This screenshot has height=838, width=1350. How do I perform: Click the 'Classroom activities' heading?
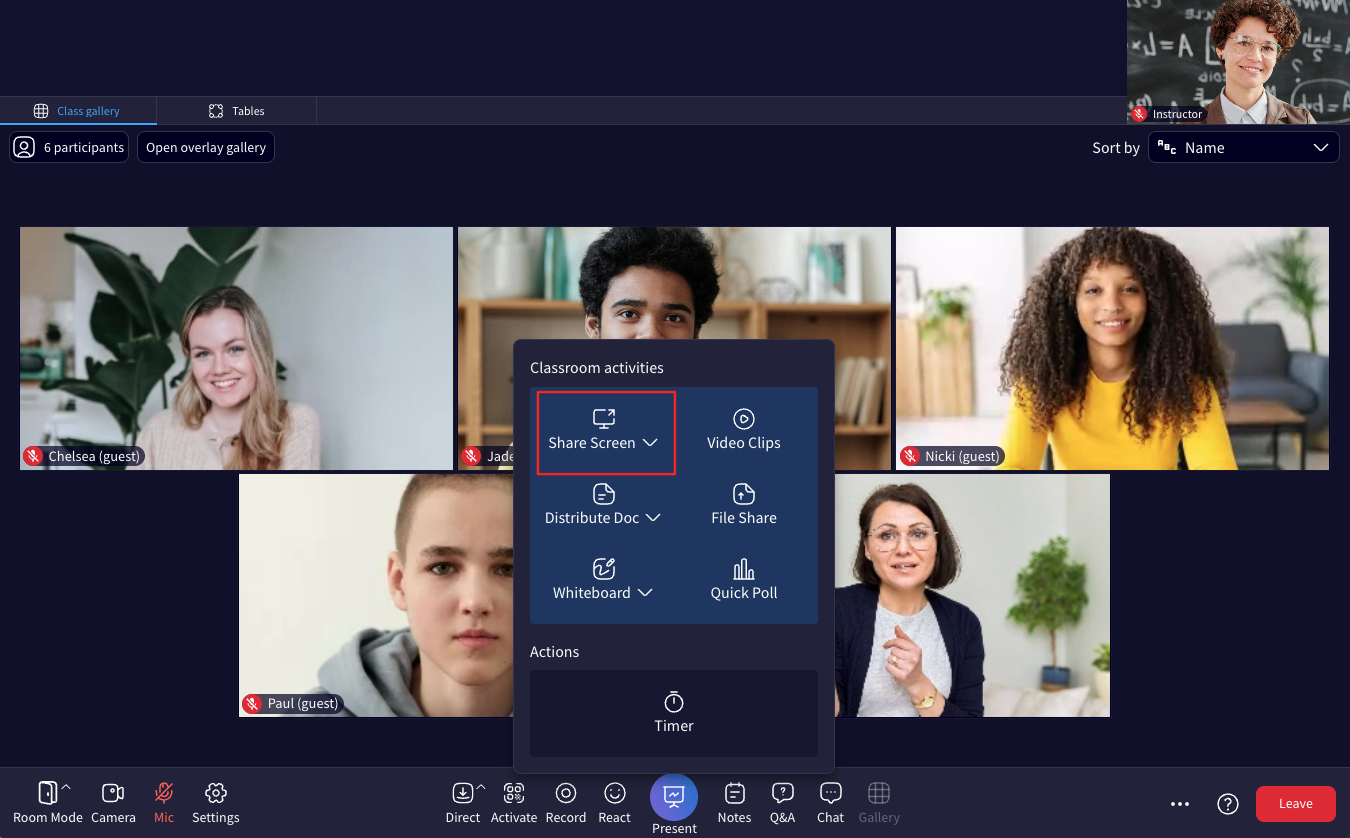[597, 368]
